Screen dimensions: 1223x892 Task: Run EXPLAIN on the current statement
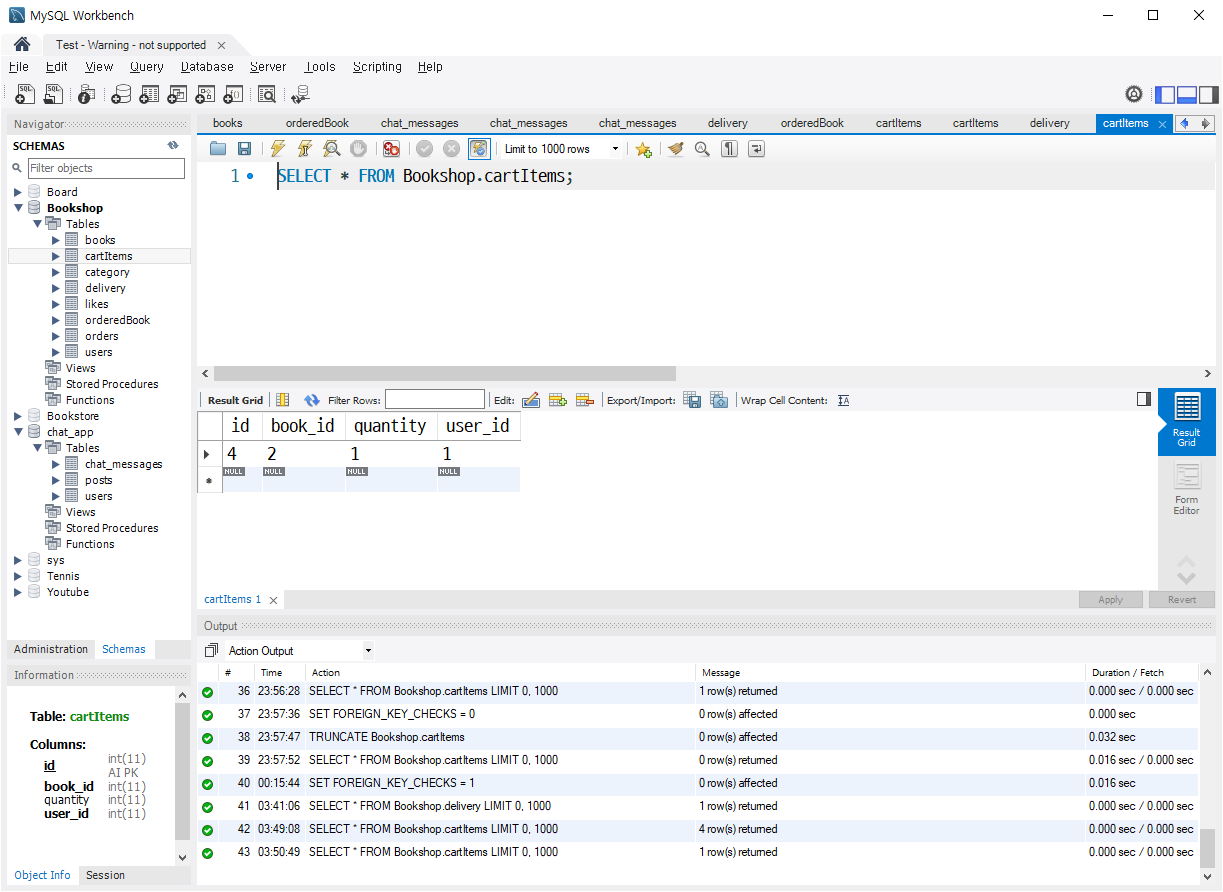(x=332, y=149)
